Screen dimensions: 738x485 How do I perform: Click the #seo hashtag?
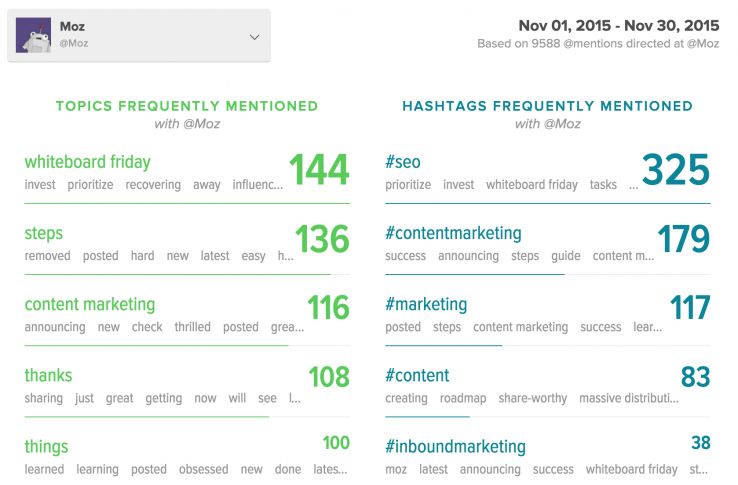click(x=402, y=162)
